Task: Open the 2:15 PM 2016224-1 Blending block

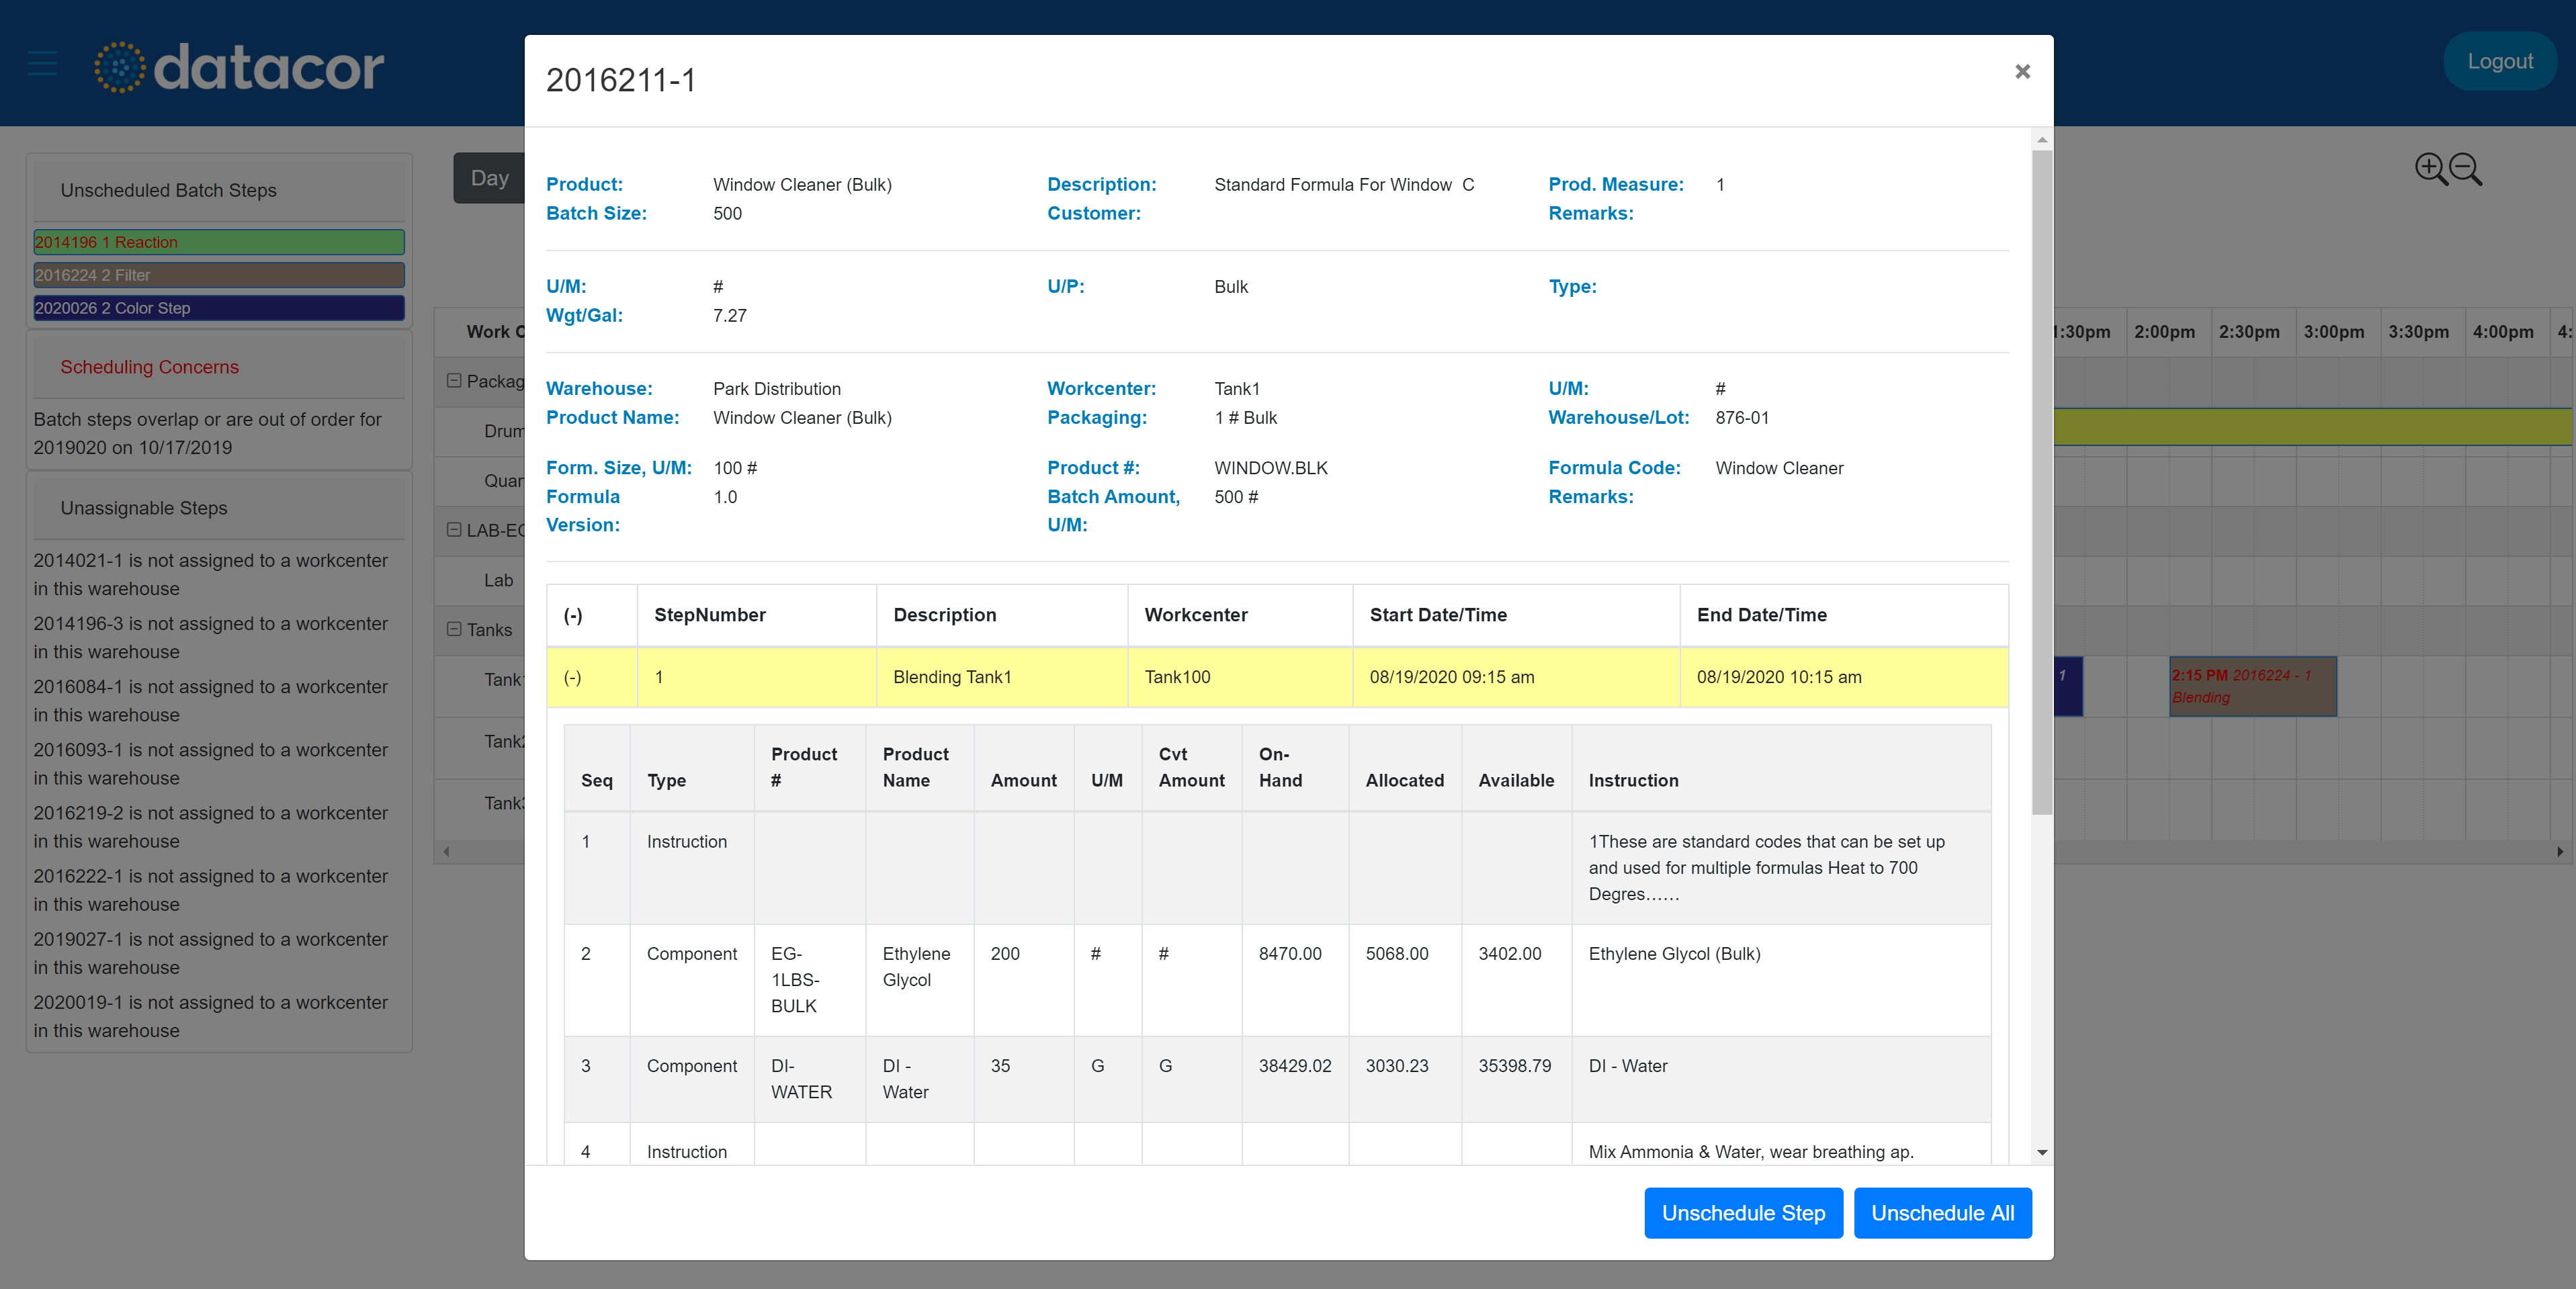Action: point(2253,686)
